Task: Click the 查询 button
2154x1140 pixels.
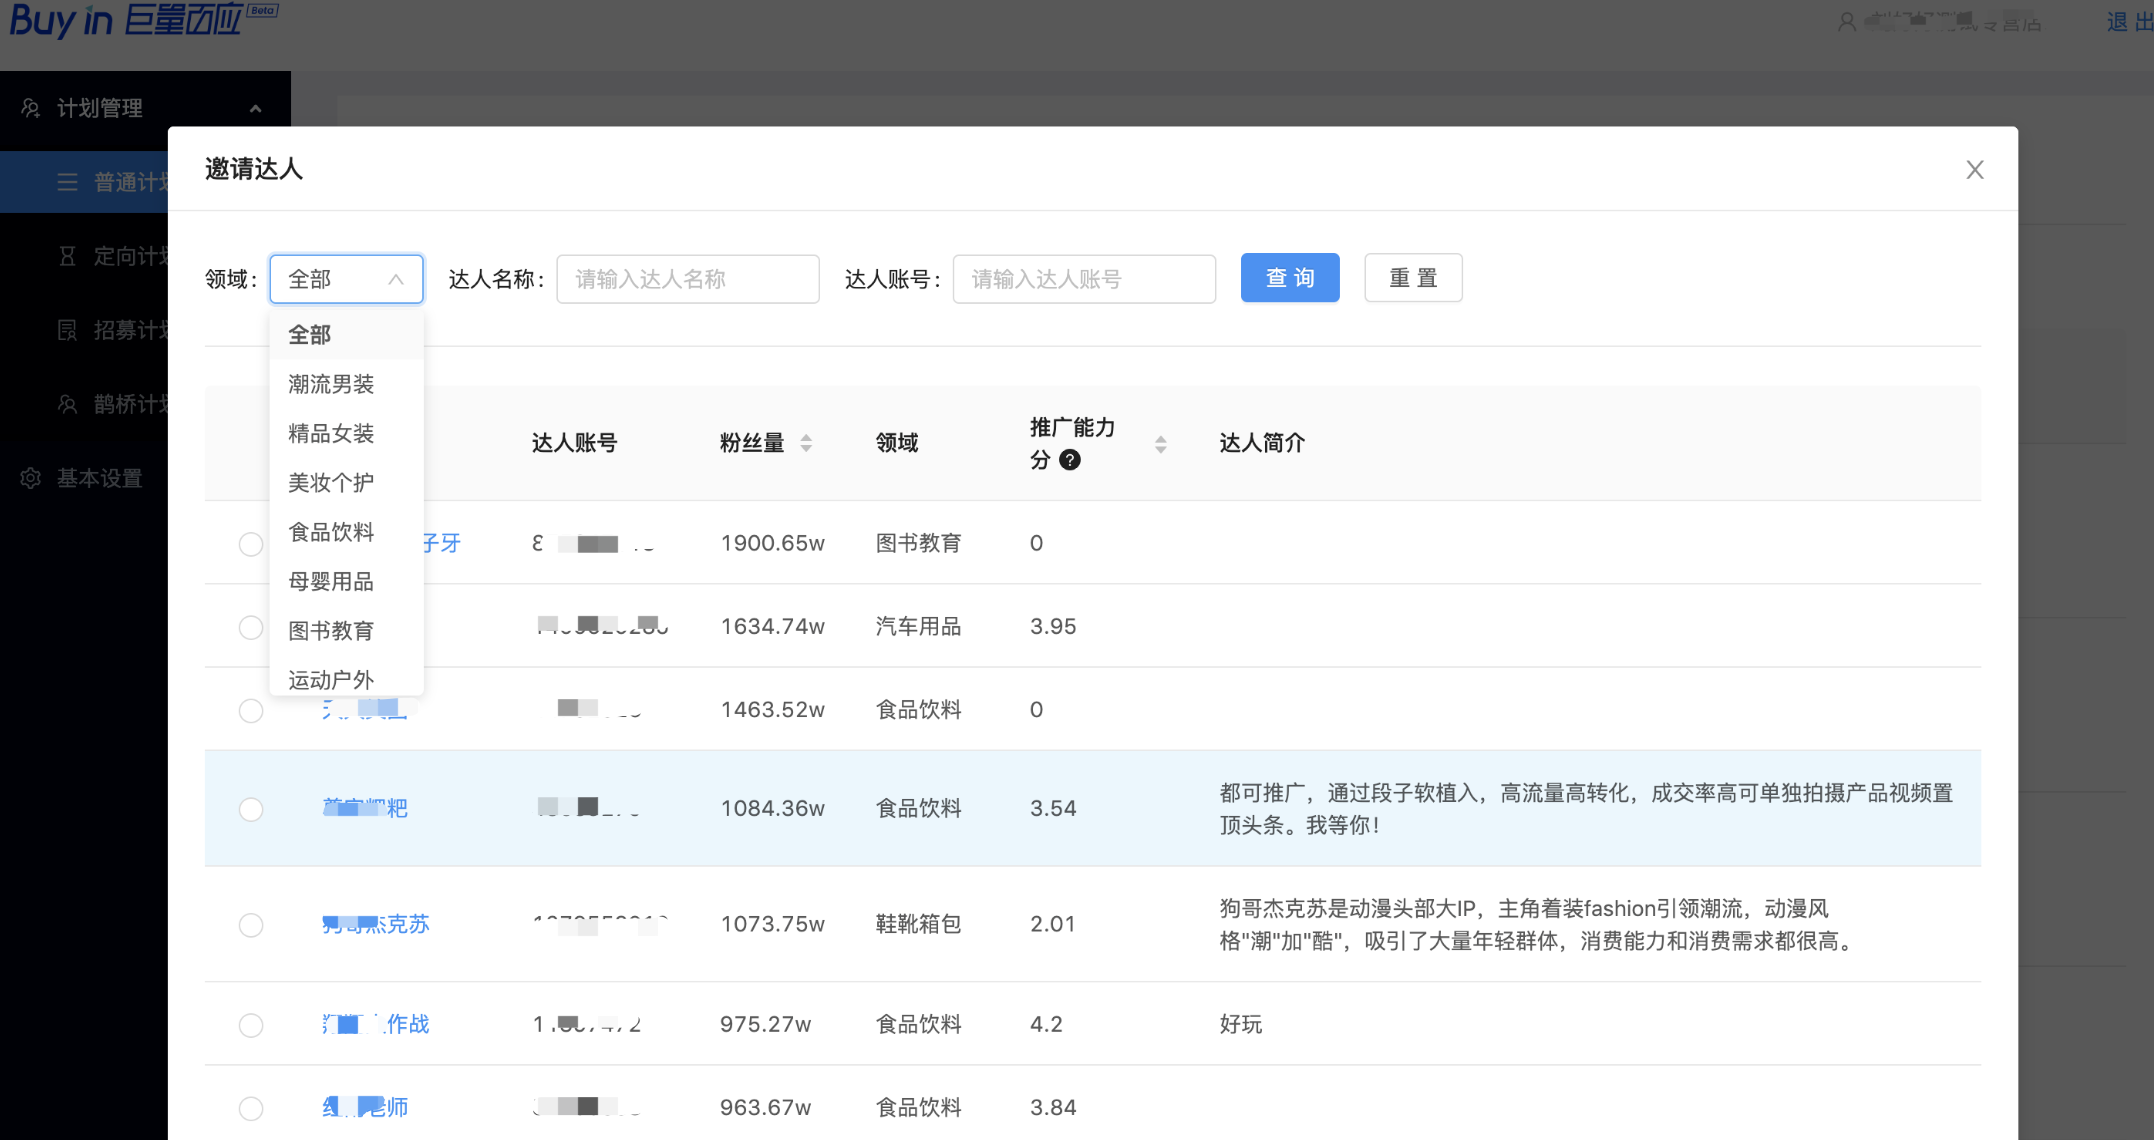Action: [x=1290, y=278]
